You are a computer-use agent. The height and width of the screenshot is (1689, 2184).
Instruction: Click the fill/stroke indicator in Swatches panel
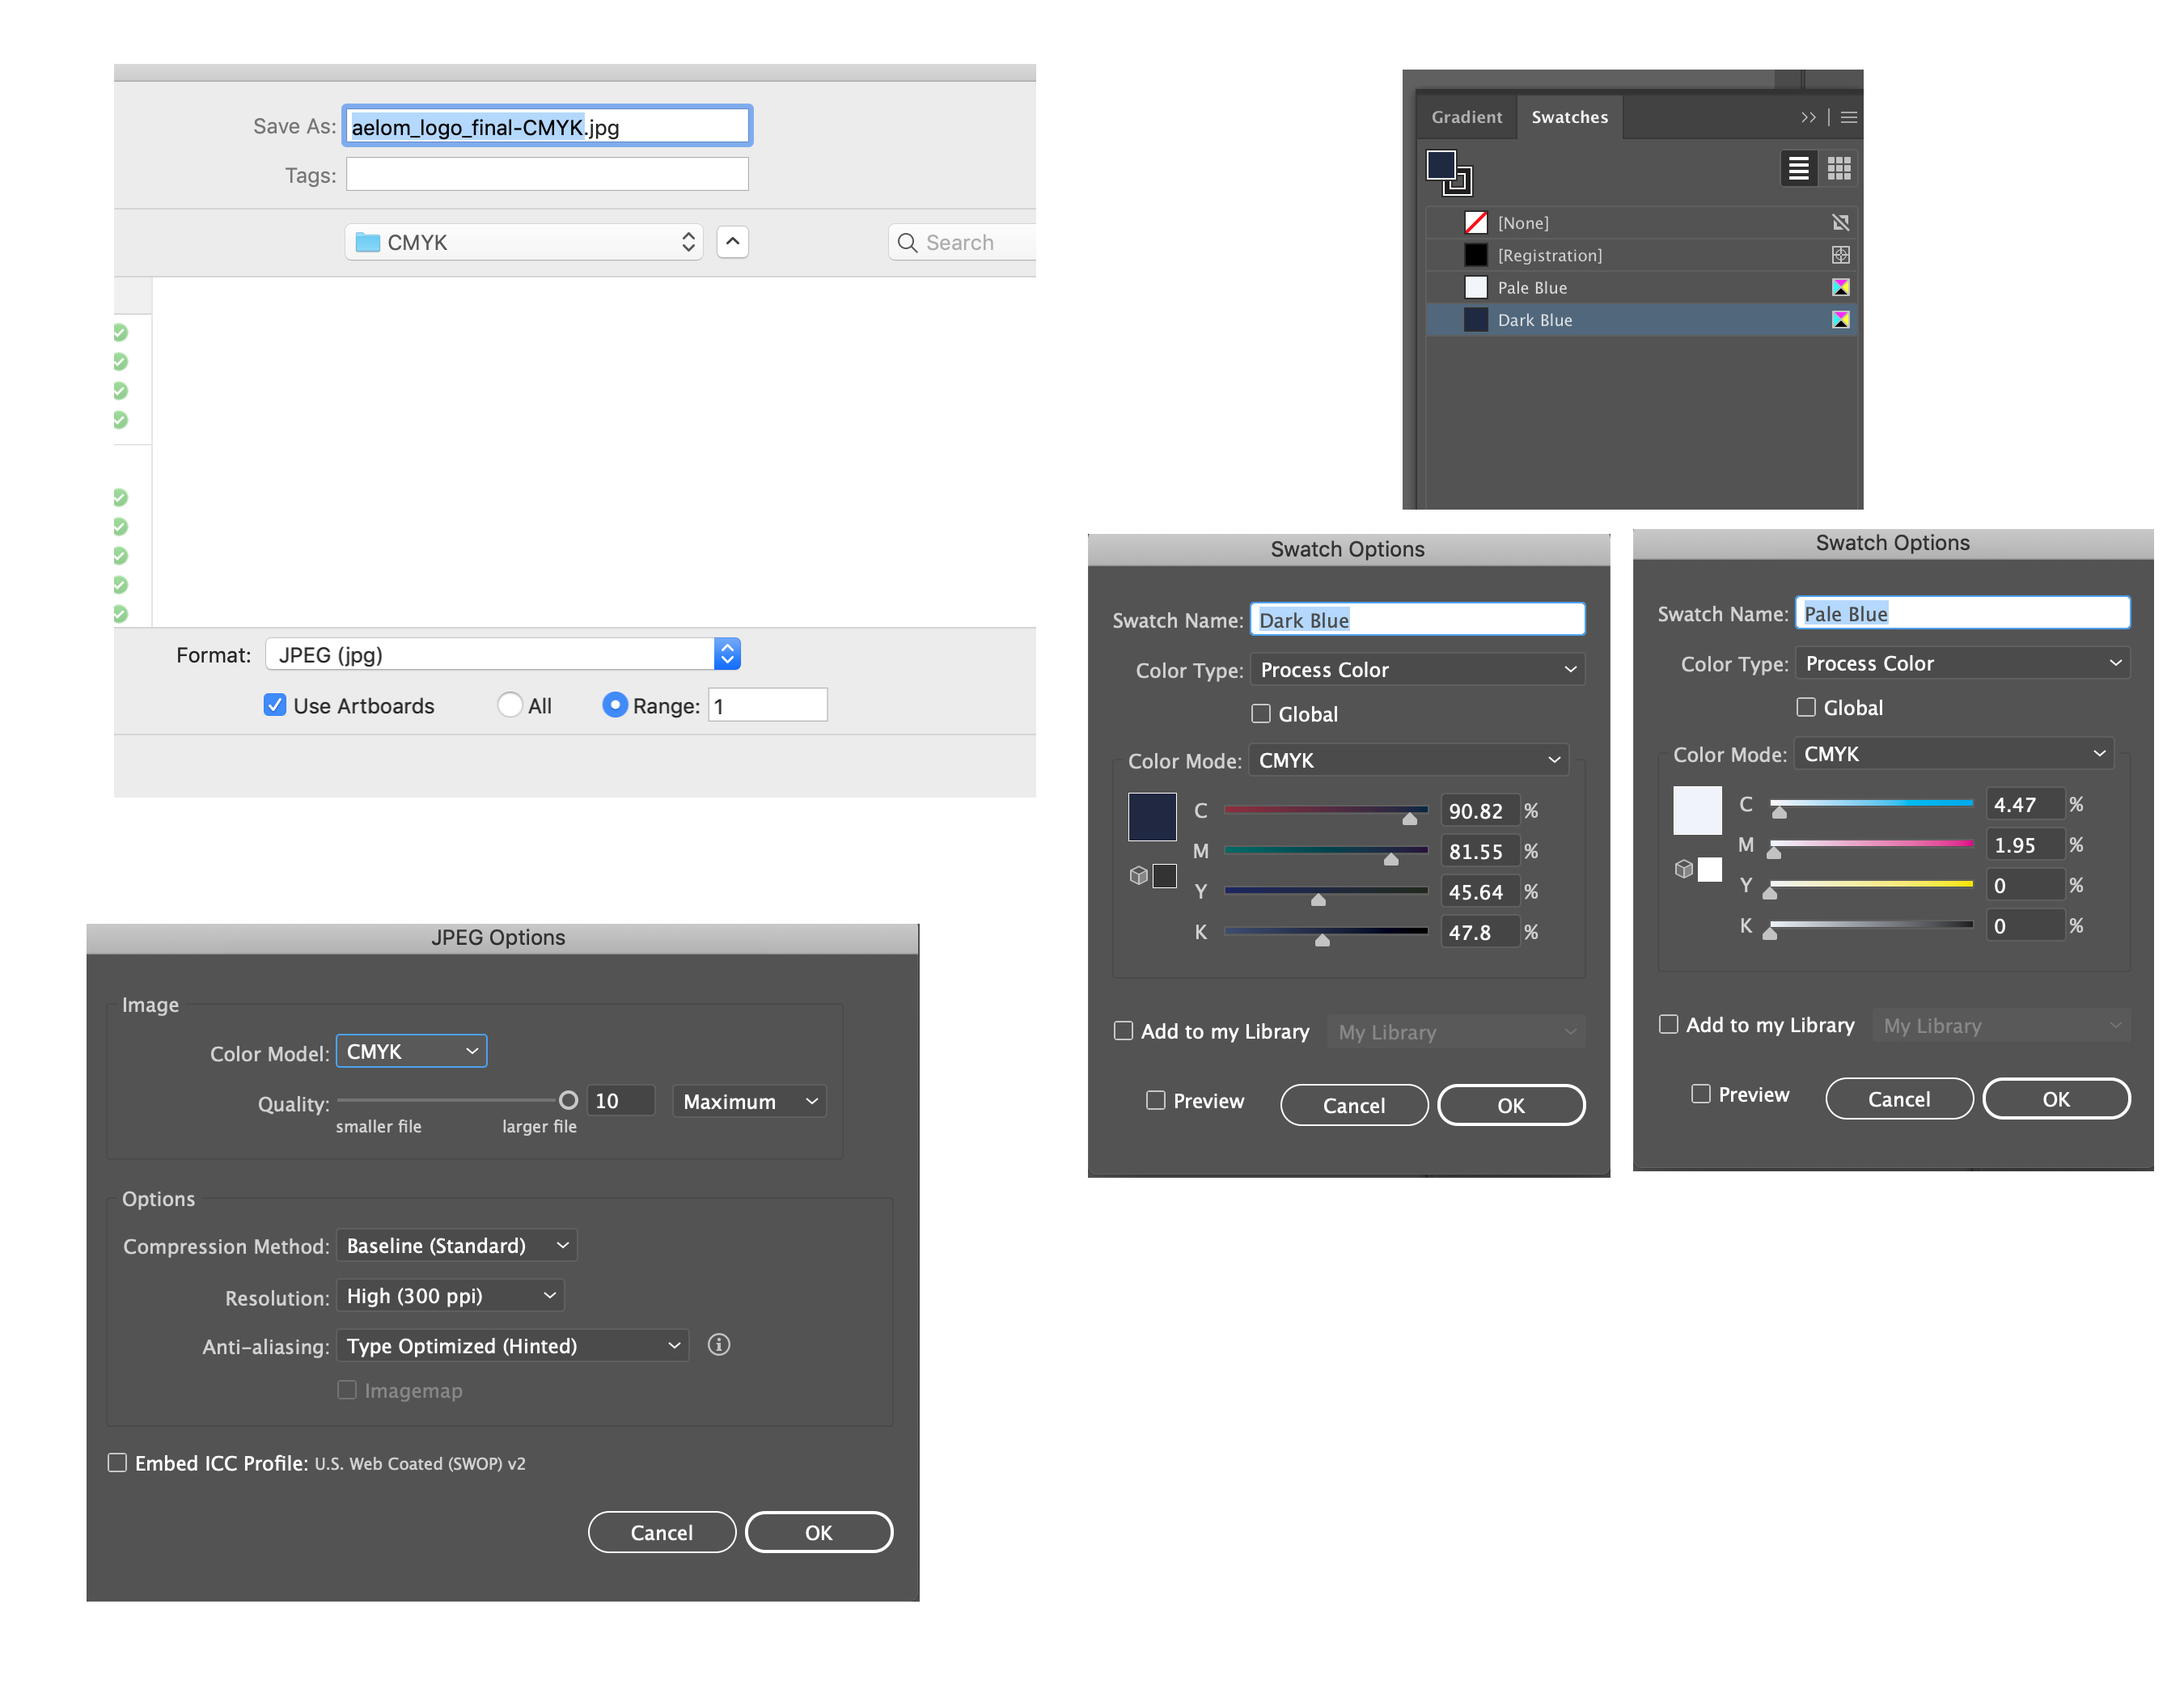click(1448, 171)
